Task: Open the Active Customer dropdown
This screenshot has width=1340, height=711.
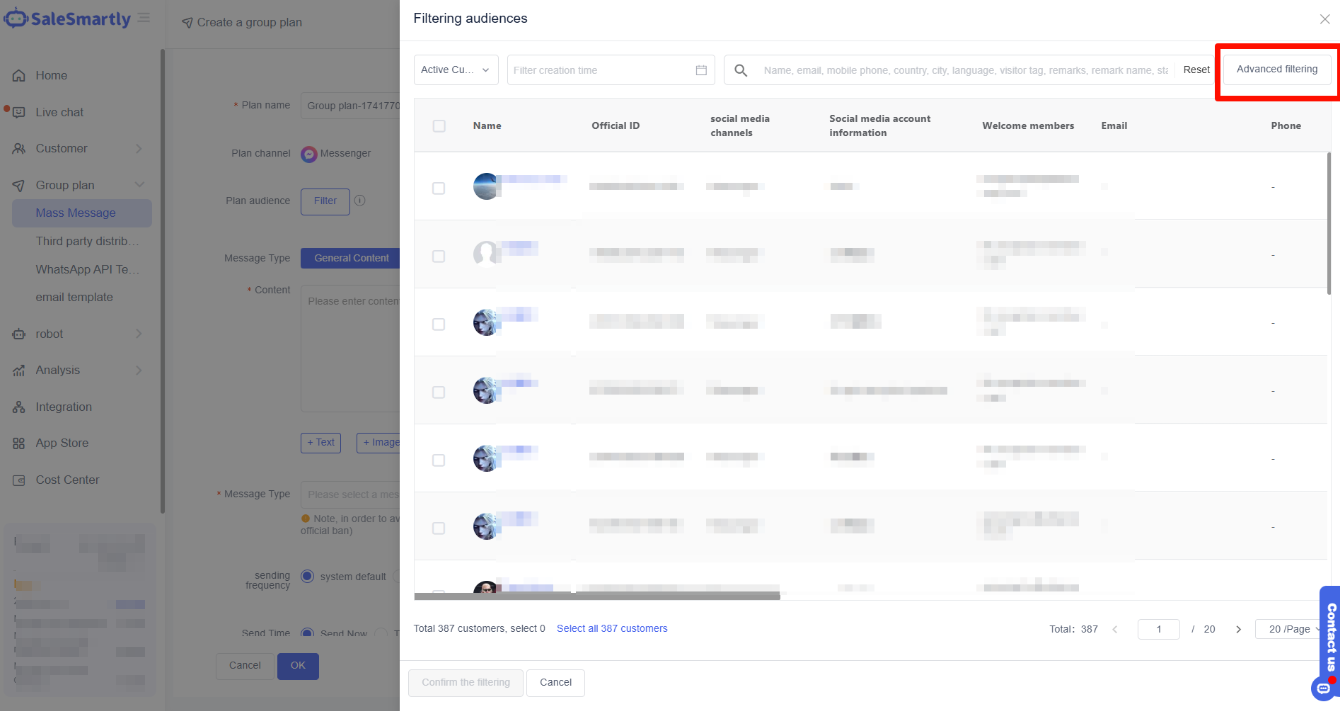Action: (x=456, y=70)
